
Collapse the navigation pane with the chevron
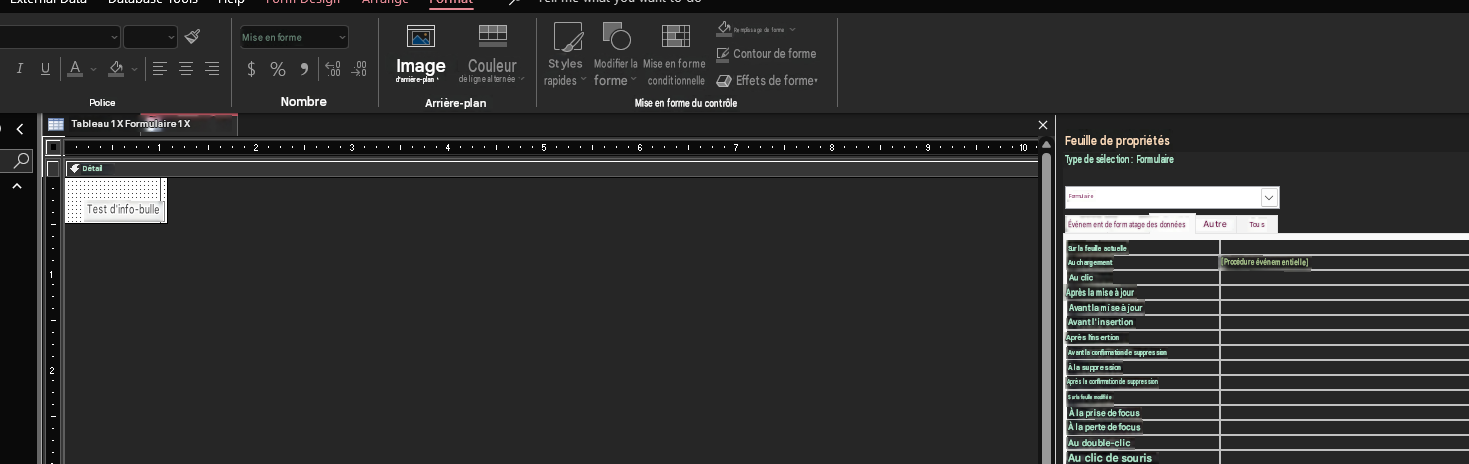point(19,129)
